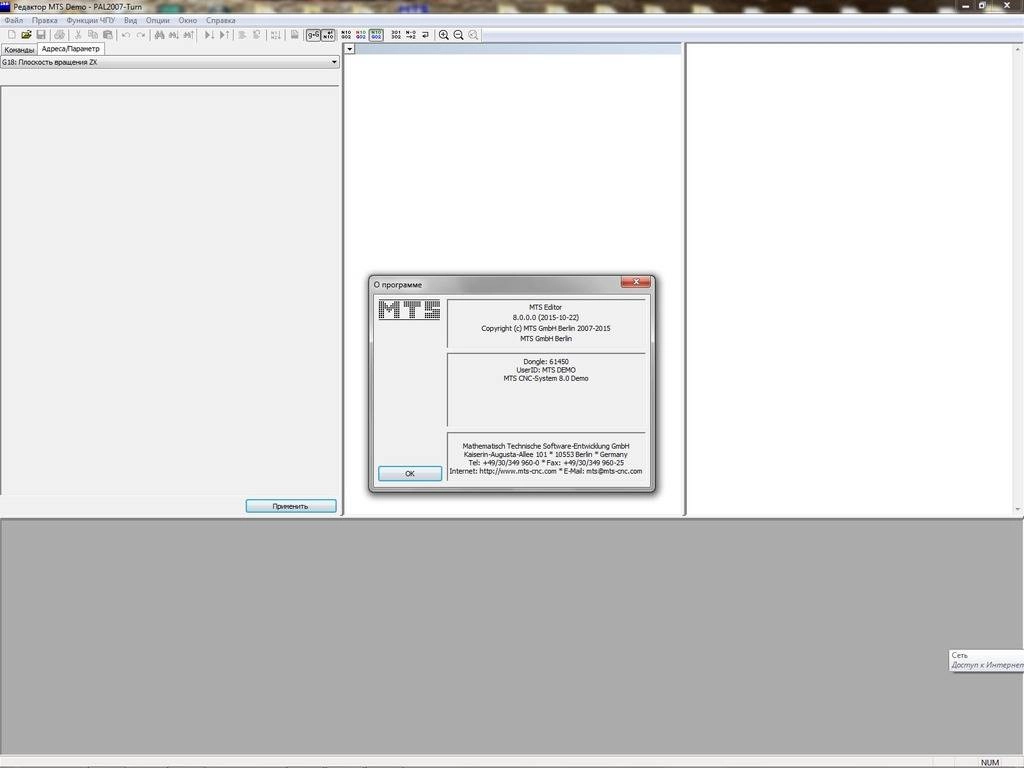The height and width of the screenshot is (768, 1024).
Task: Open the Вид menu
Action: click(131, 20)
